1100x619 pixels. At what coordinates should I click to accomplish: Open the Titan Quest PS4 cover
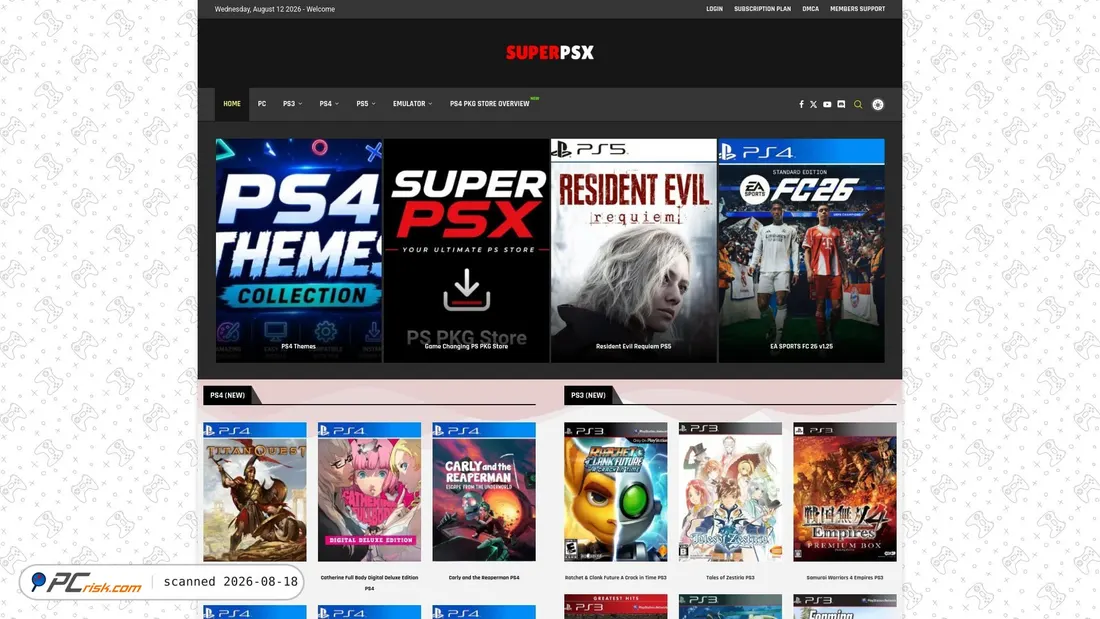[255, 492]
